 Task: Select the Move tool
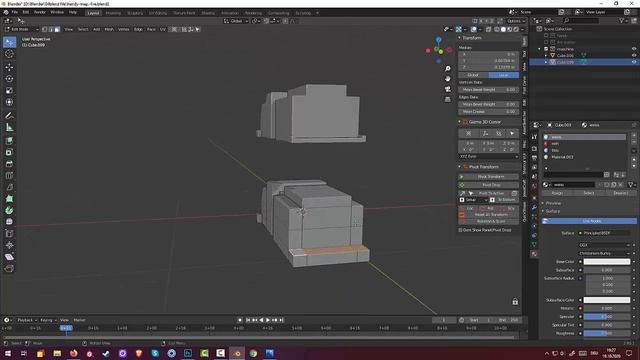pos(9,67)
